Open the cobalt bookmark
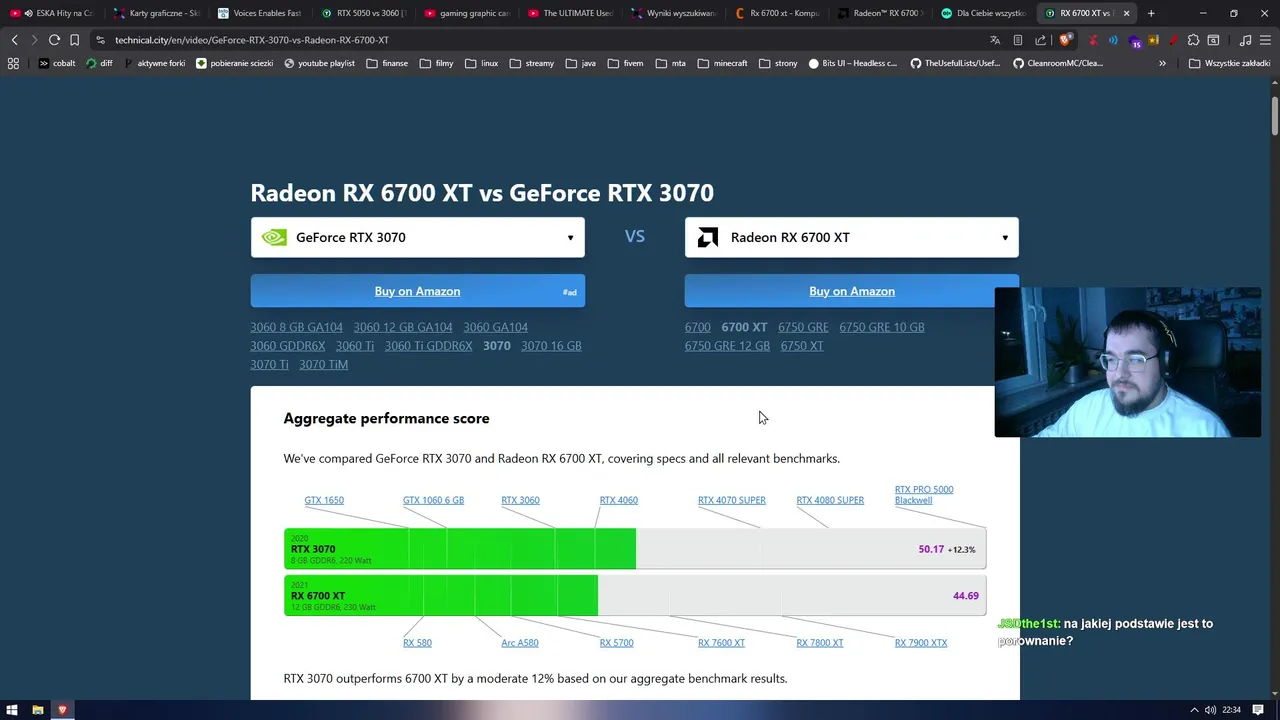This screenshot has width=1280, height=720. (x=57, y=63)
